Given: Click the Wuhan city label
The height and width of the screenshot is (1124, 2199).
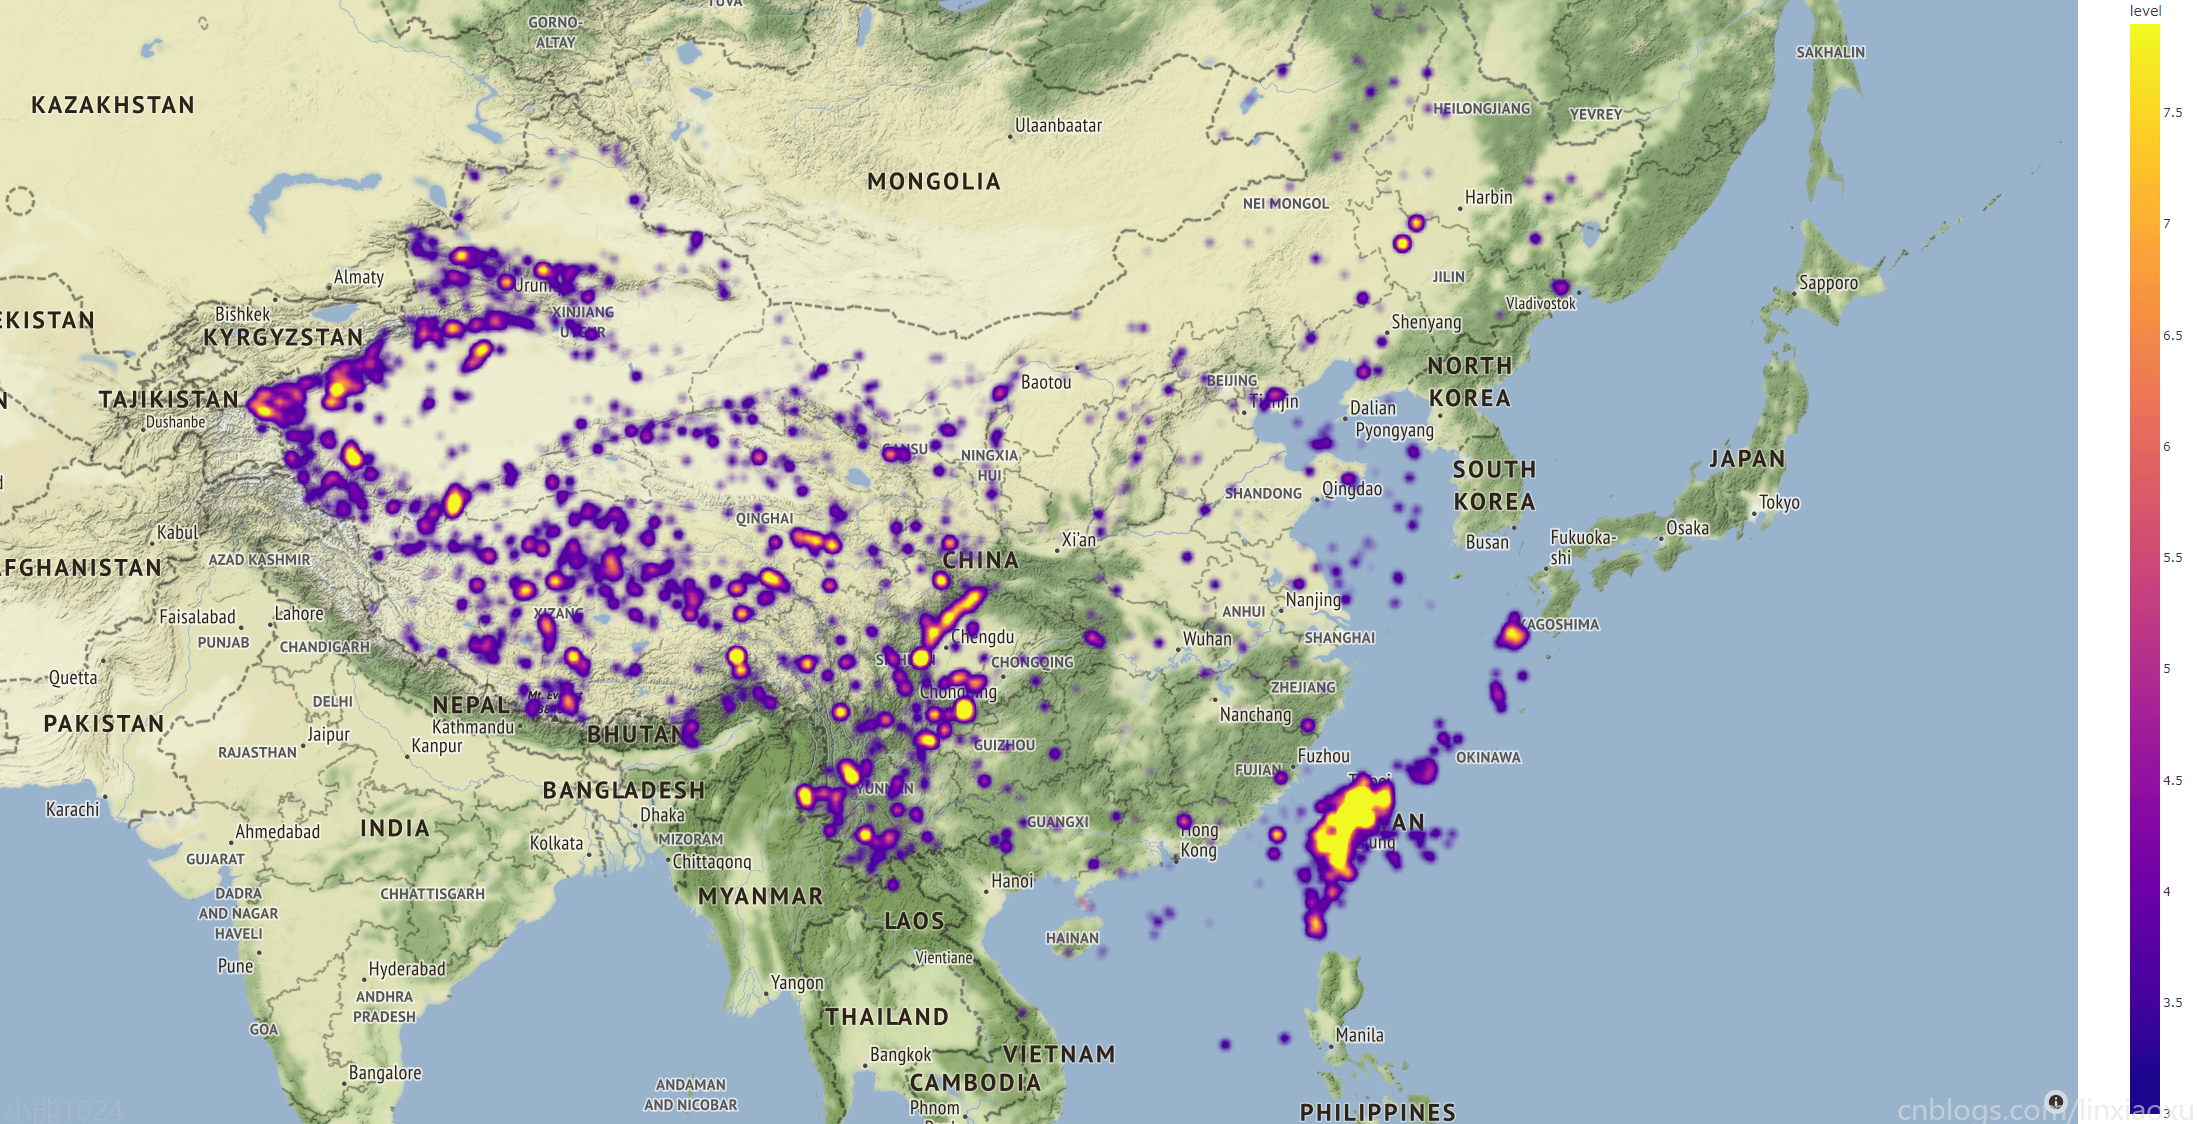Looking at the screenshot, I should click(1207, 639).
